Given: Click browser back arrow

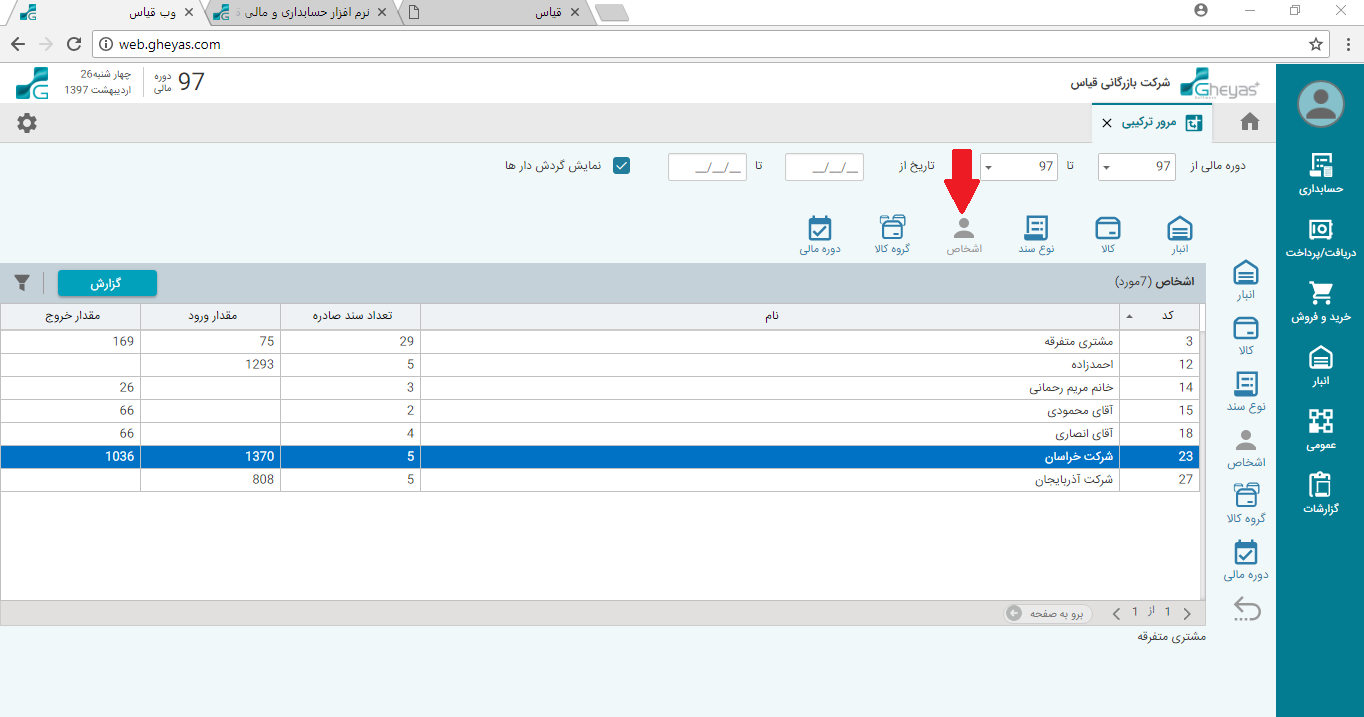Looking at the screenshot, I should (x=18, y=44).
